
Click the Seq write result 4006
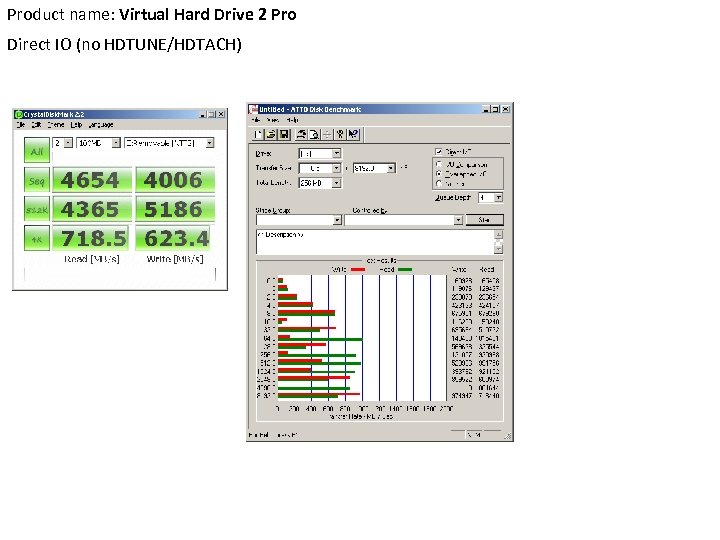coord(174,180)
